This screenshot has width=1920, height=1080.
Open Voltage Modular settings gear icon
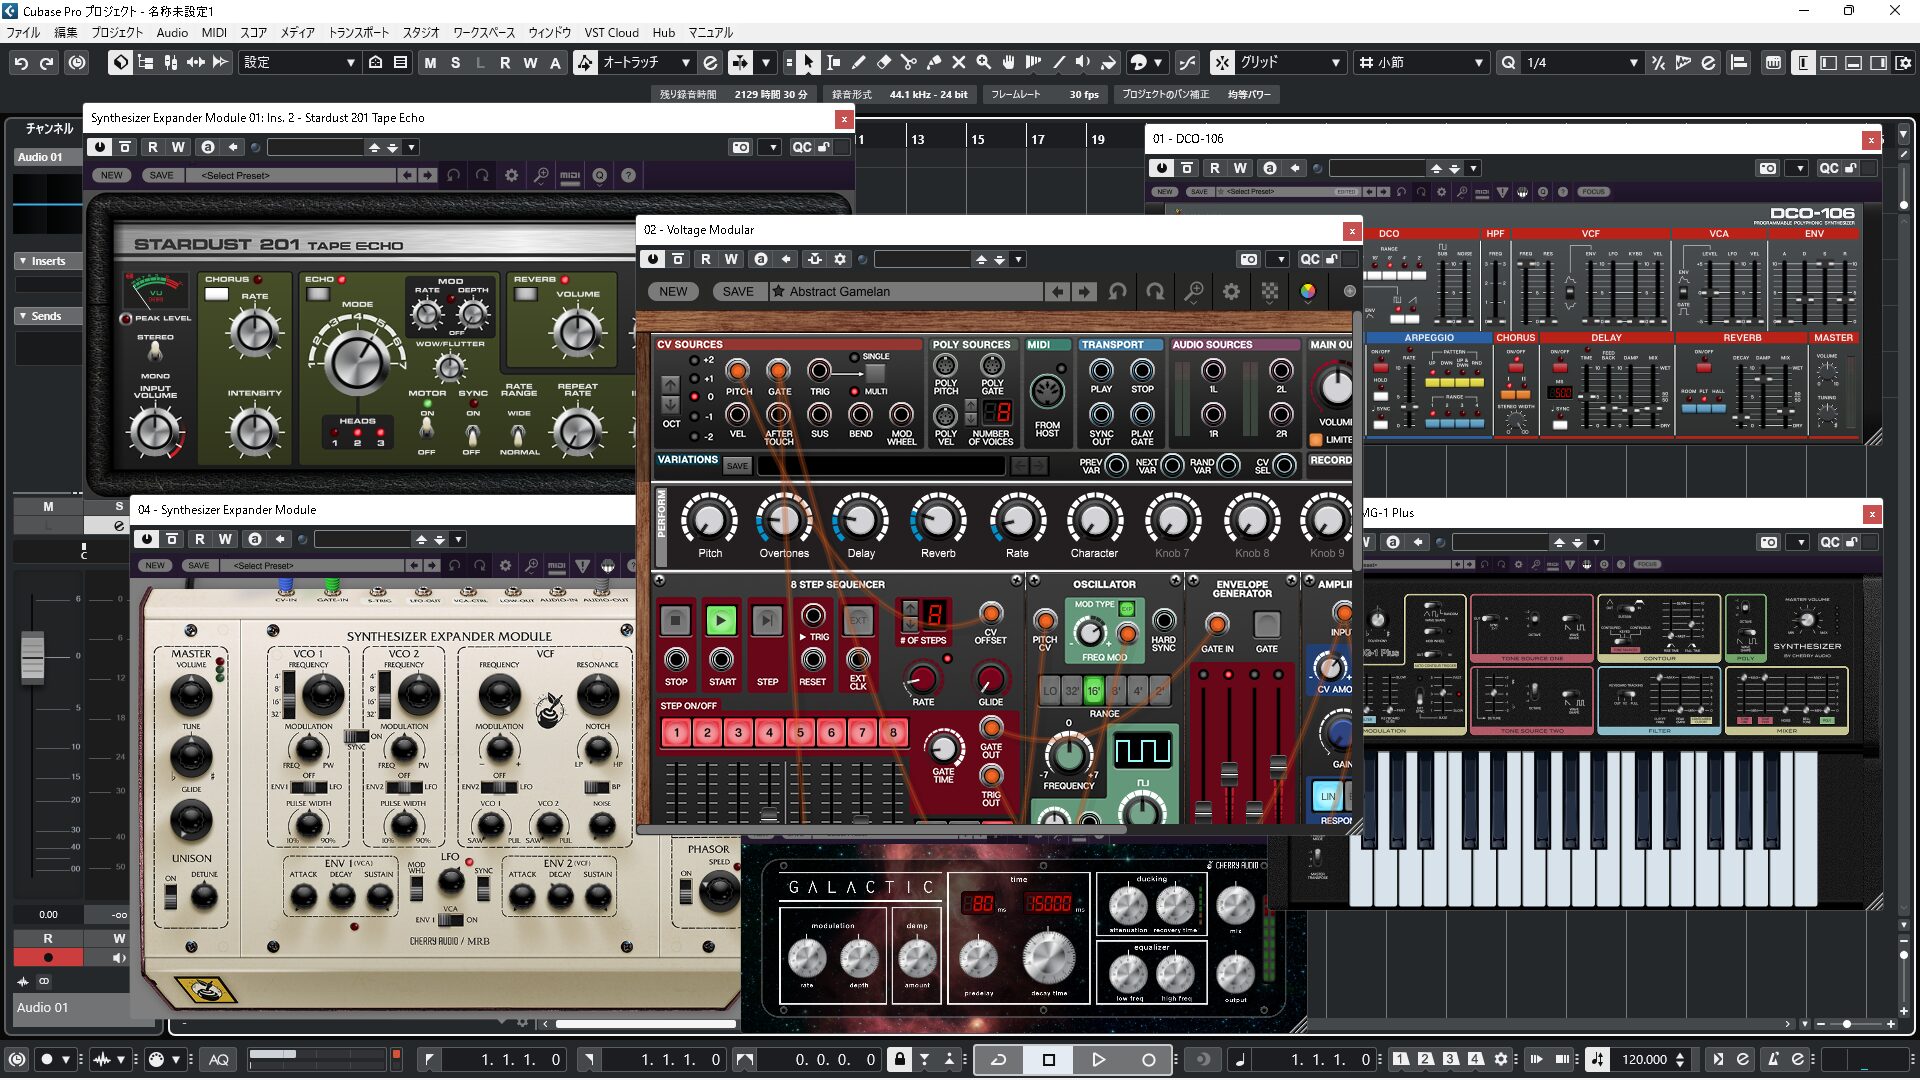[1231, 291]
